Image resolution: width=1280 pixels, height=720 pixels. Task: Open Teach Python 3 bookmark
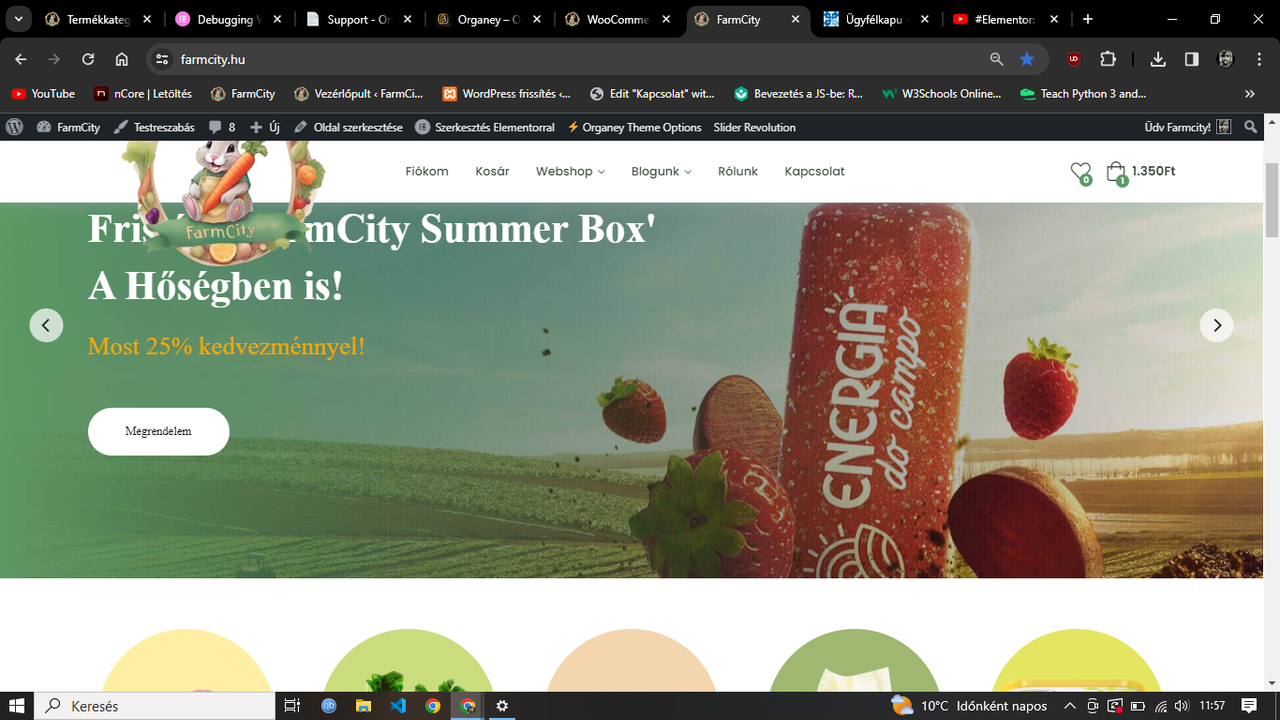(1083, 93)
